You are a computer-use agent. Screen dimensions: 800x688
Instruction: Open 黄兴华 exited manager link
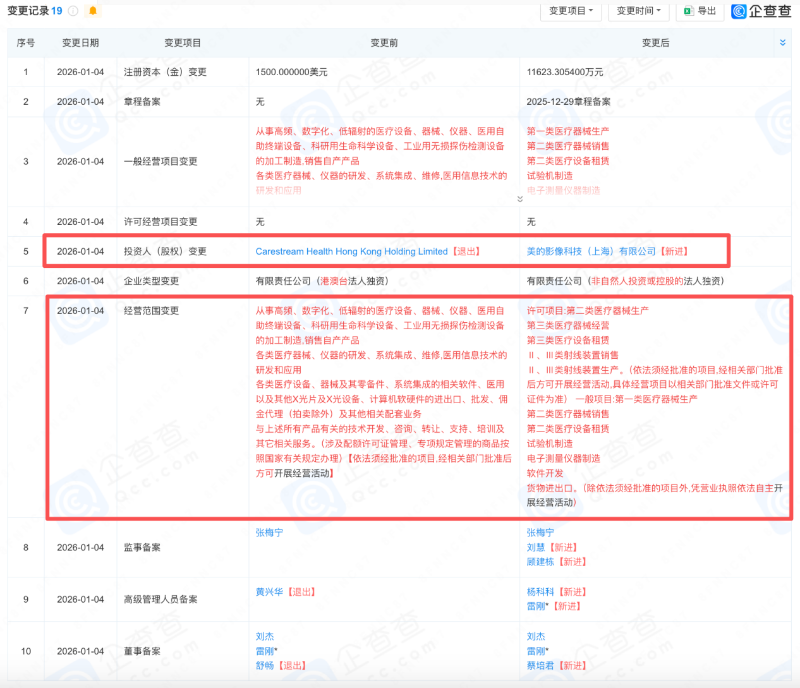272,592
